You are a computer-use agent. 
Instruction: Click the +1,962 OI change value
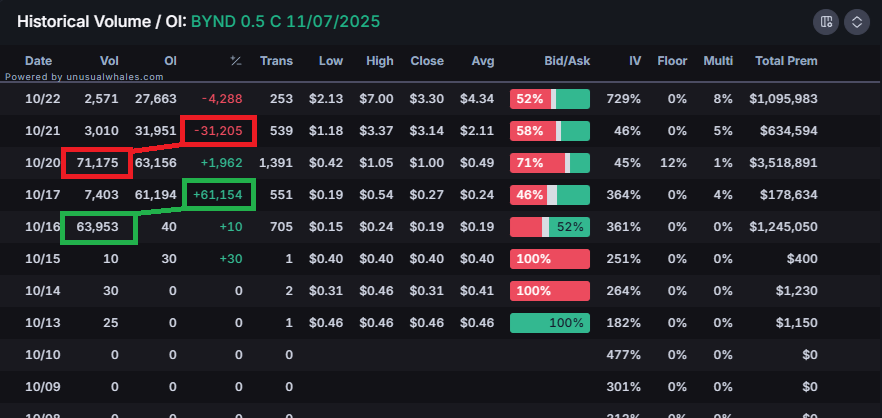(221, 163)
